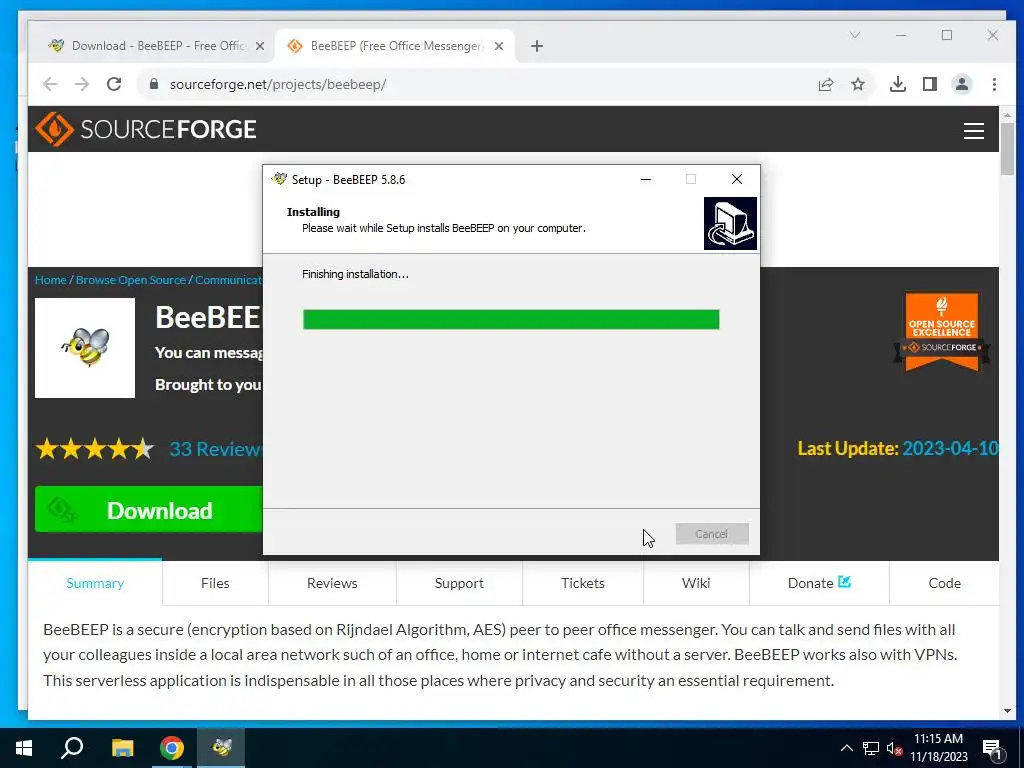Show hidden system tray icons
This screenshot has width=1024, height=768.
(x=846, y=748)
